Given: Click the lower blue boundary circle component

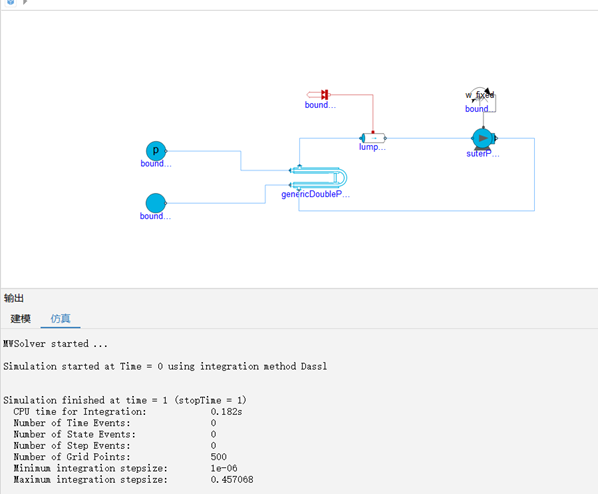Looking at the screenshot, I should [x=156, y=203].
